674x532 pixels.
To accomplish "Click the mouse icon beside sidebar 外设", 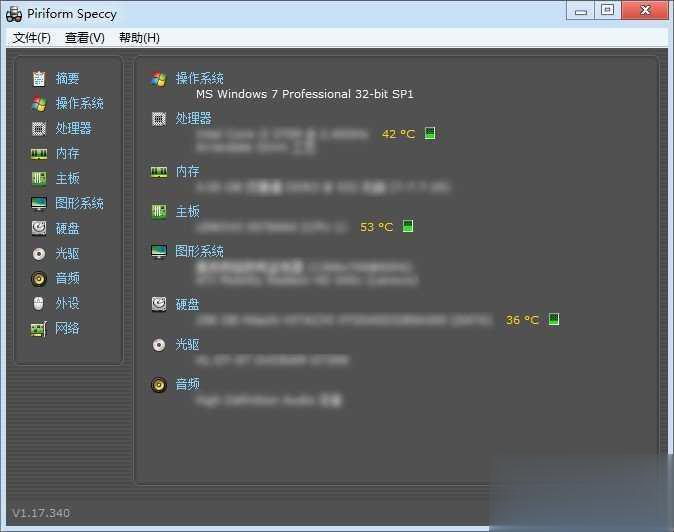I will point(39,303).
